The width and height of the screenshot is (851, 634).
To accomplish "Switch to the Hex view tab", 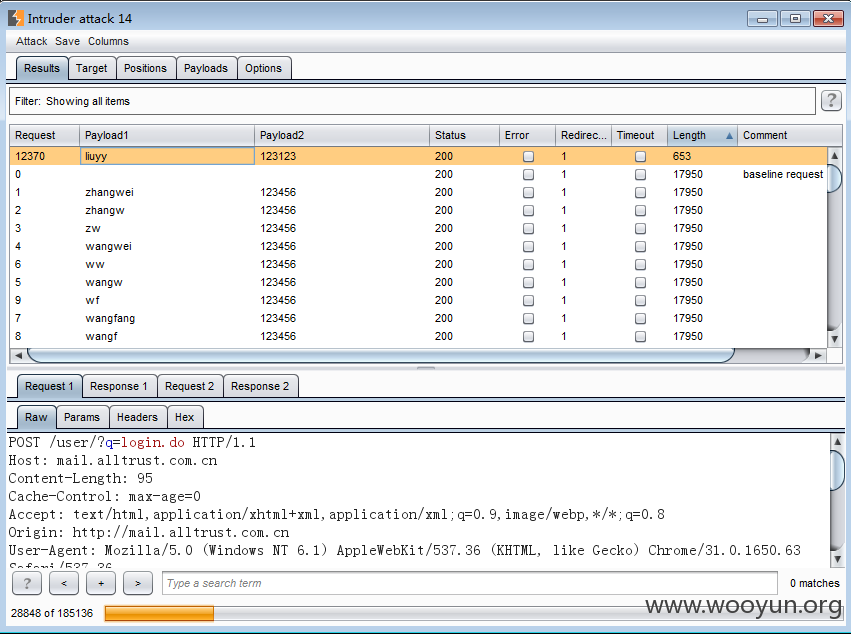I will [x=185, y=417].
